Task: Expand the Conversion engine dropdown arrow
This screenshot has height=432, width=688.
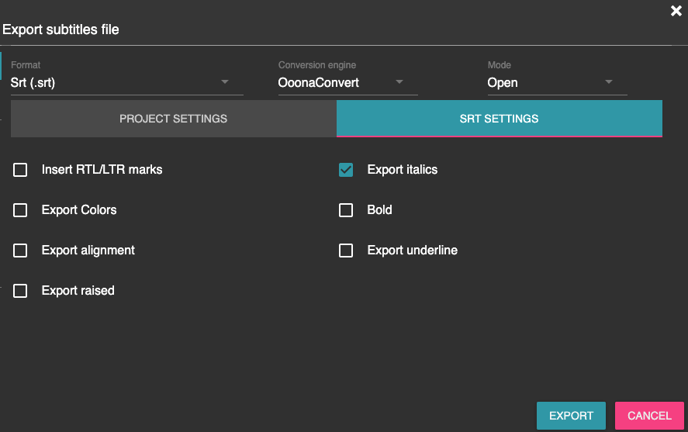Action: (399, 82)
